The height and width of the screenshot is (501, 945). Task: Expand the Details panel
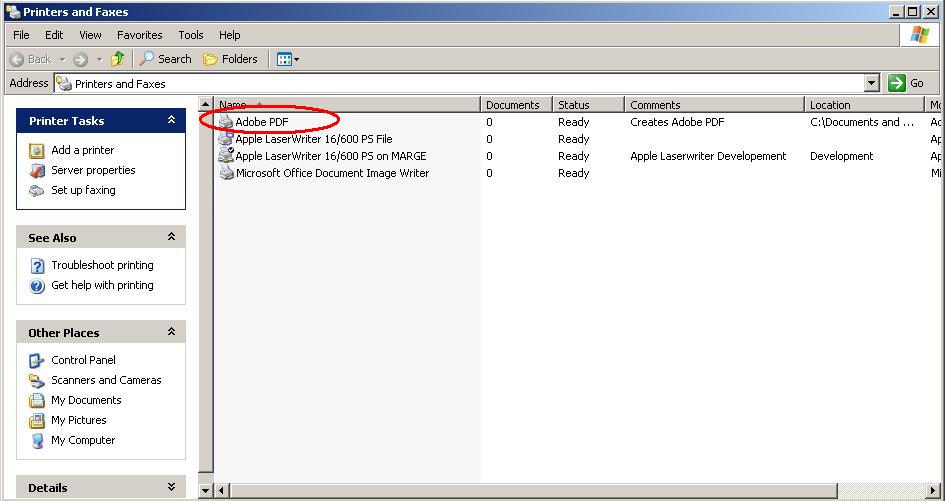(171, 487)
